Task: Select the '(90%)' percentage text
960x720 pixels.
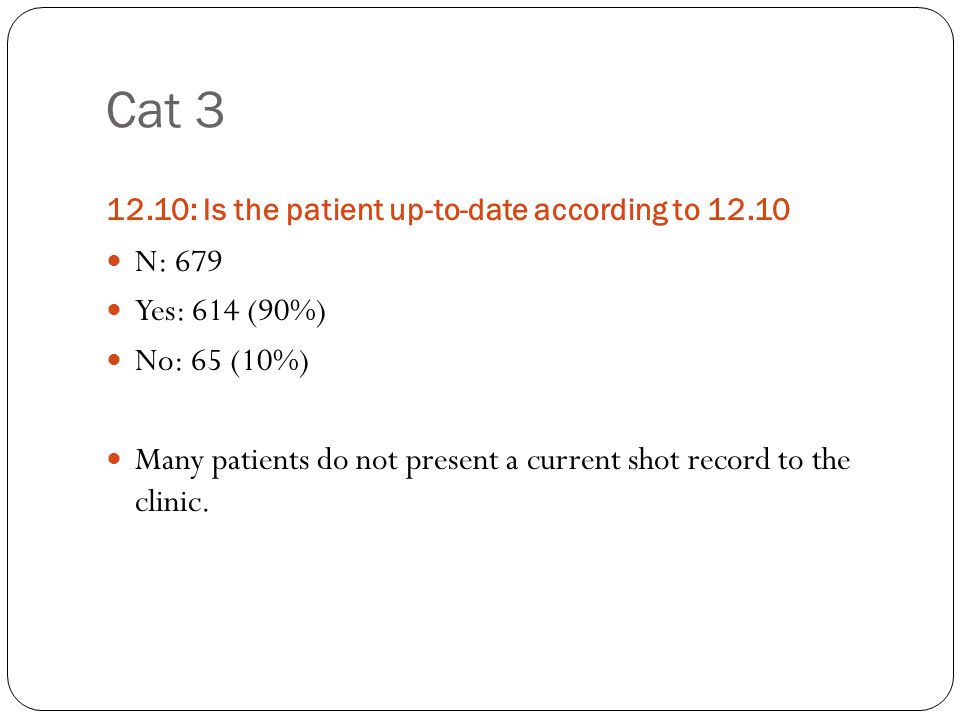Action: [x=287, y=311]
